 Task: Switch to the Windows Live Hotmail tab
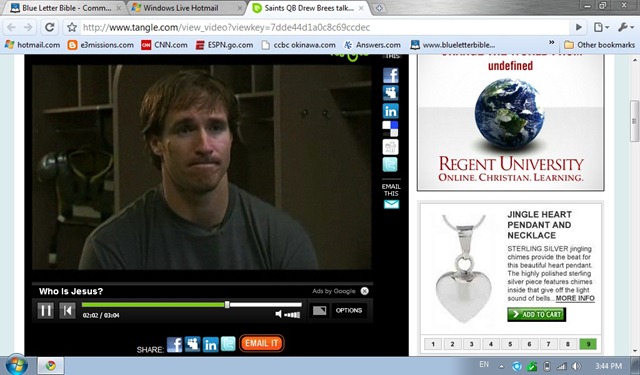coord(186,8)
